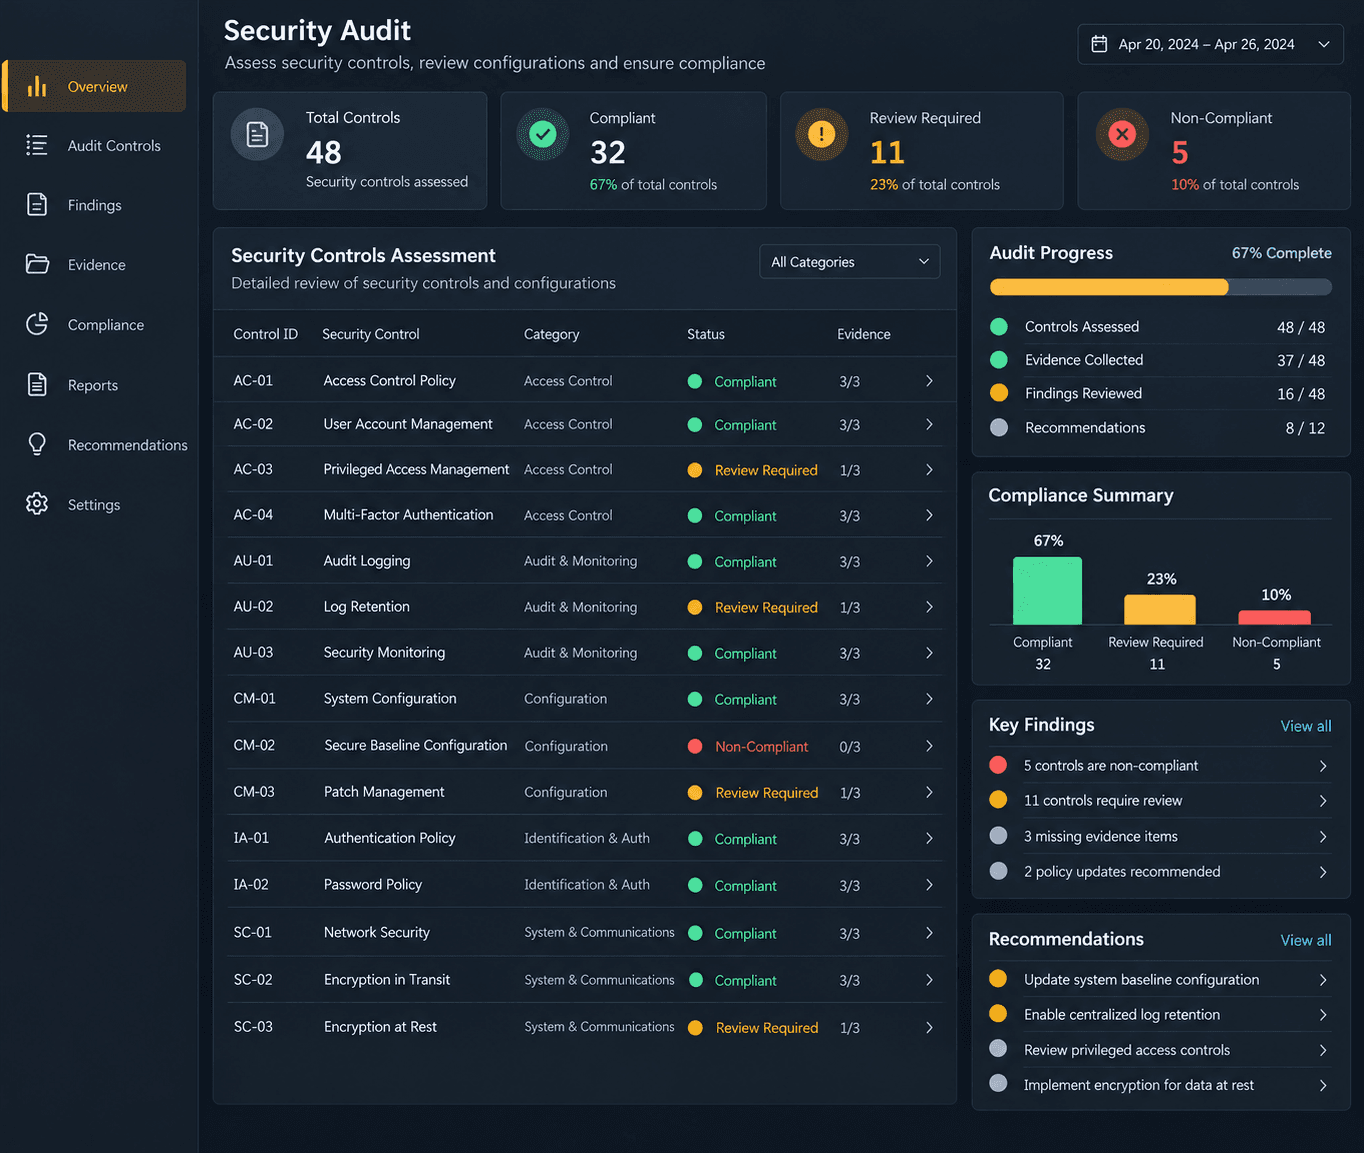Click the 67% Complete label
The height and width of the screenshot is (1153, 1364).
pyautogui.click(x=1282, y=253)
